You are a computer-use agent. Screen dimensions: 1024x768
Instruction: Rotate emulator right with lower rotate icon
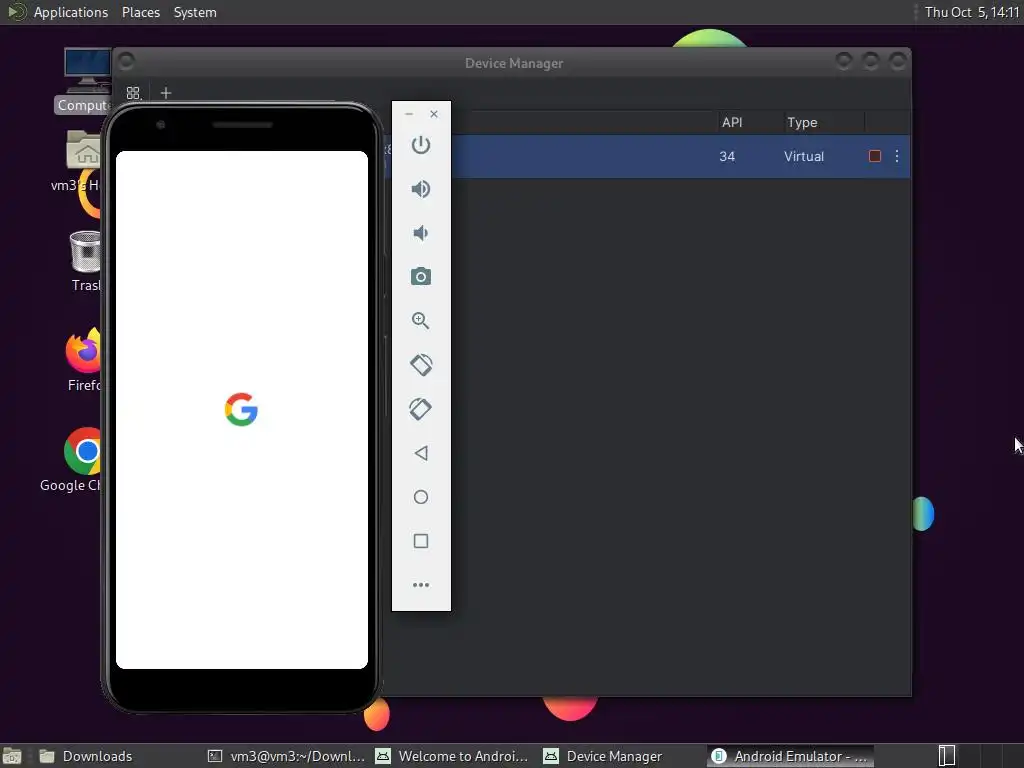[421, 409]
